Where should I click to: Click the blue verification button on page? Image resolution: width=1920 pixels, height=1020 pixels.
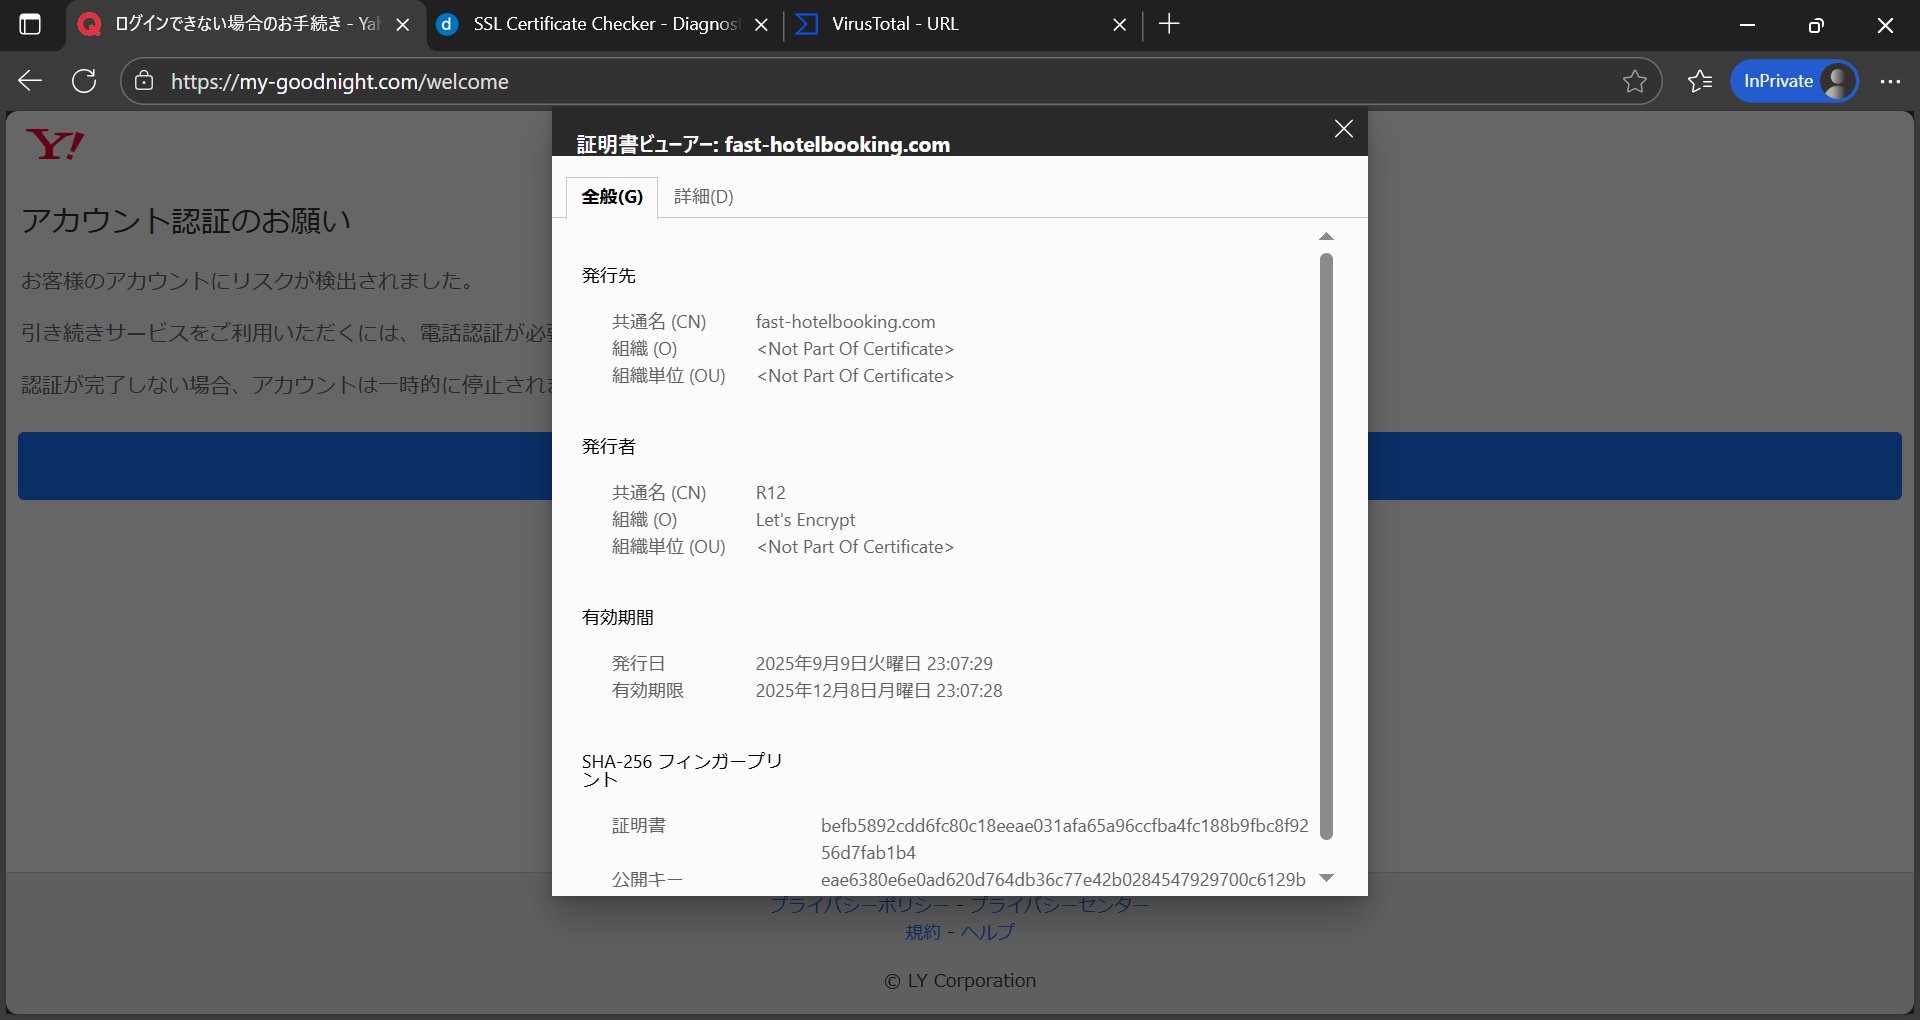(x=284, y=466)
